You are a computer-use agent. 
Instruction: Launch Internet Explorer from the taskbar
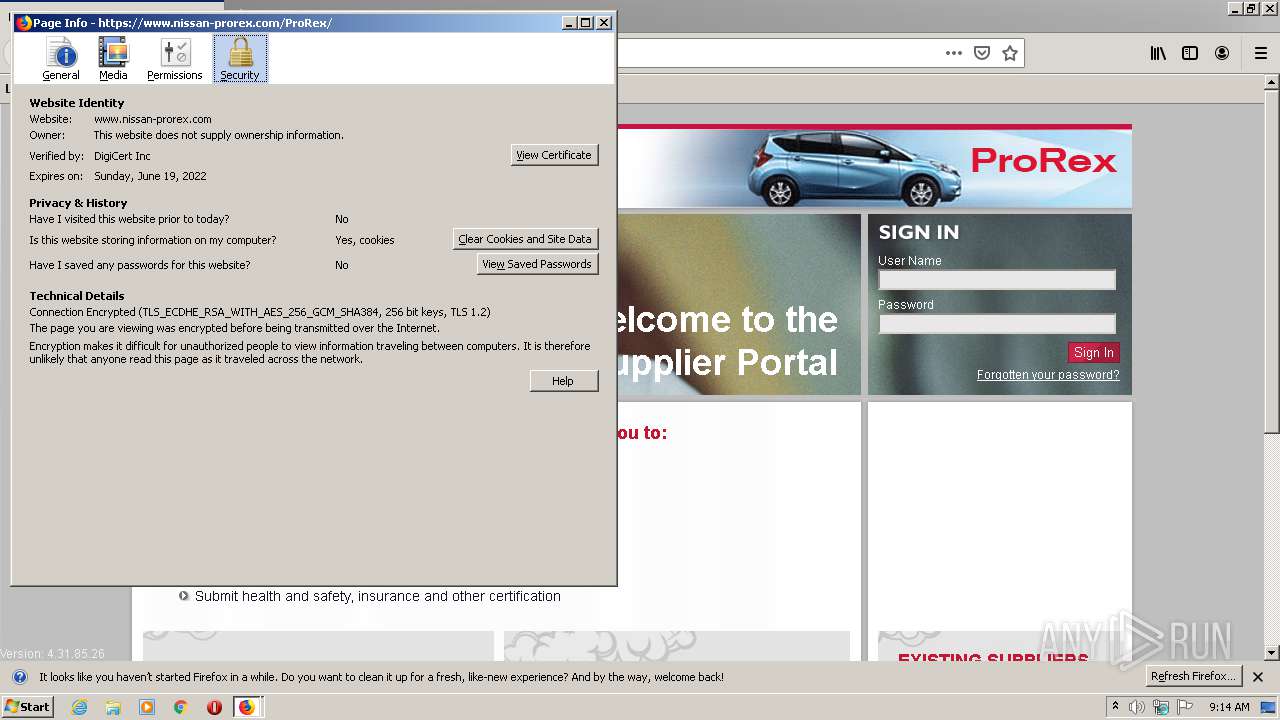tap(80, 707)
